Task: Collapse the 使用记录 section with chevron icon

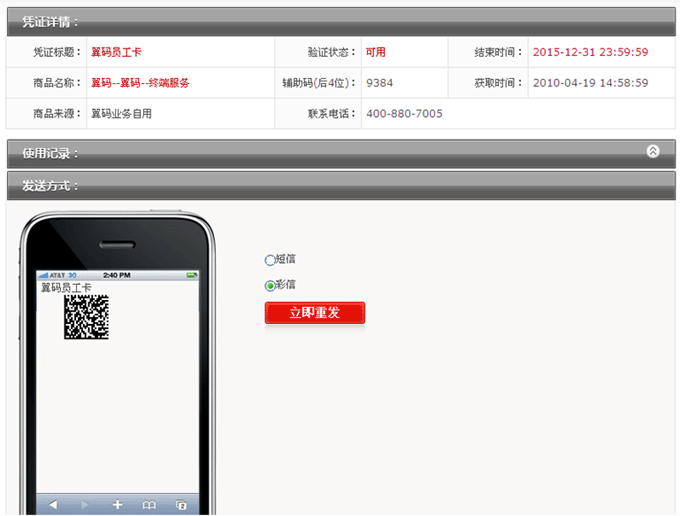Action: click(653, 151)
